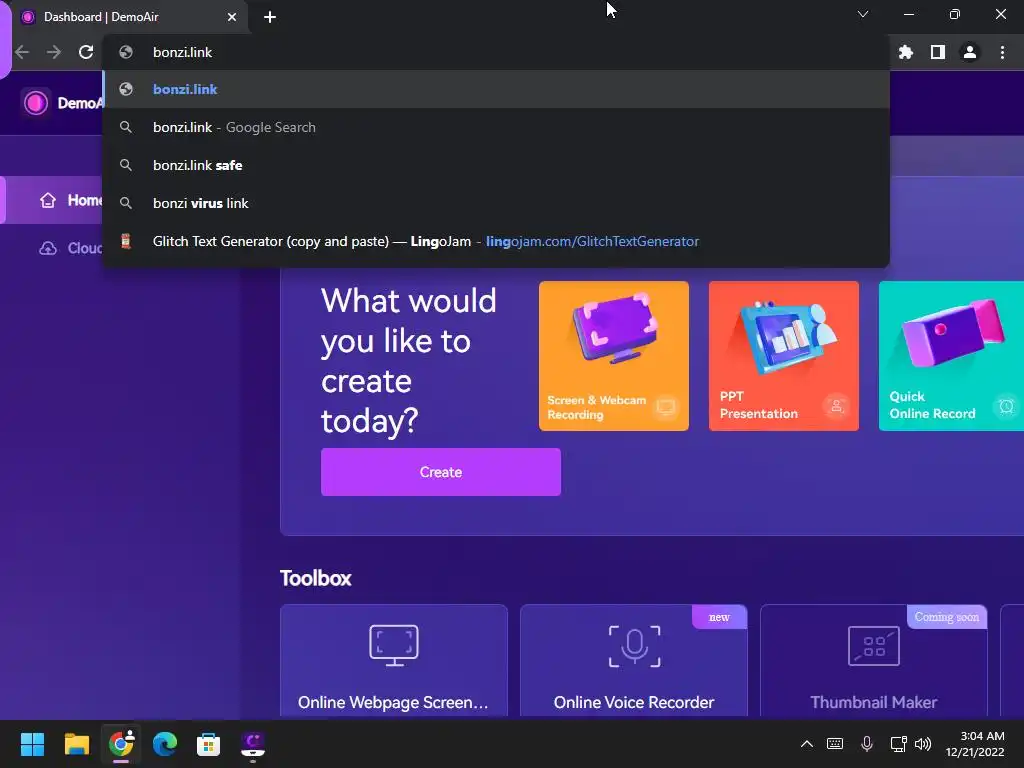Choose the "bonzi virus link" search suggestion
The width and height of the screenshot is (1024, 768).
[x=496, y=203]
